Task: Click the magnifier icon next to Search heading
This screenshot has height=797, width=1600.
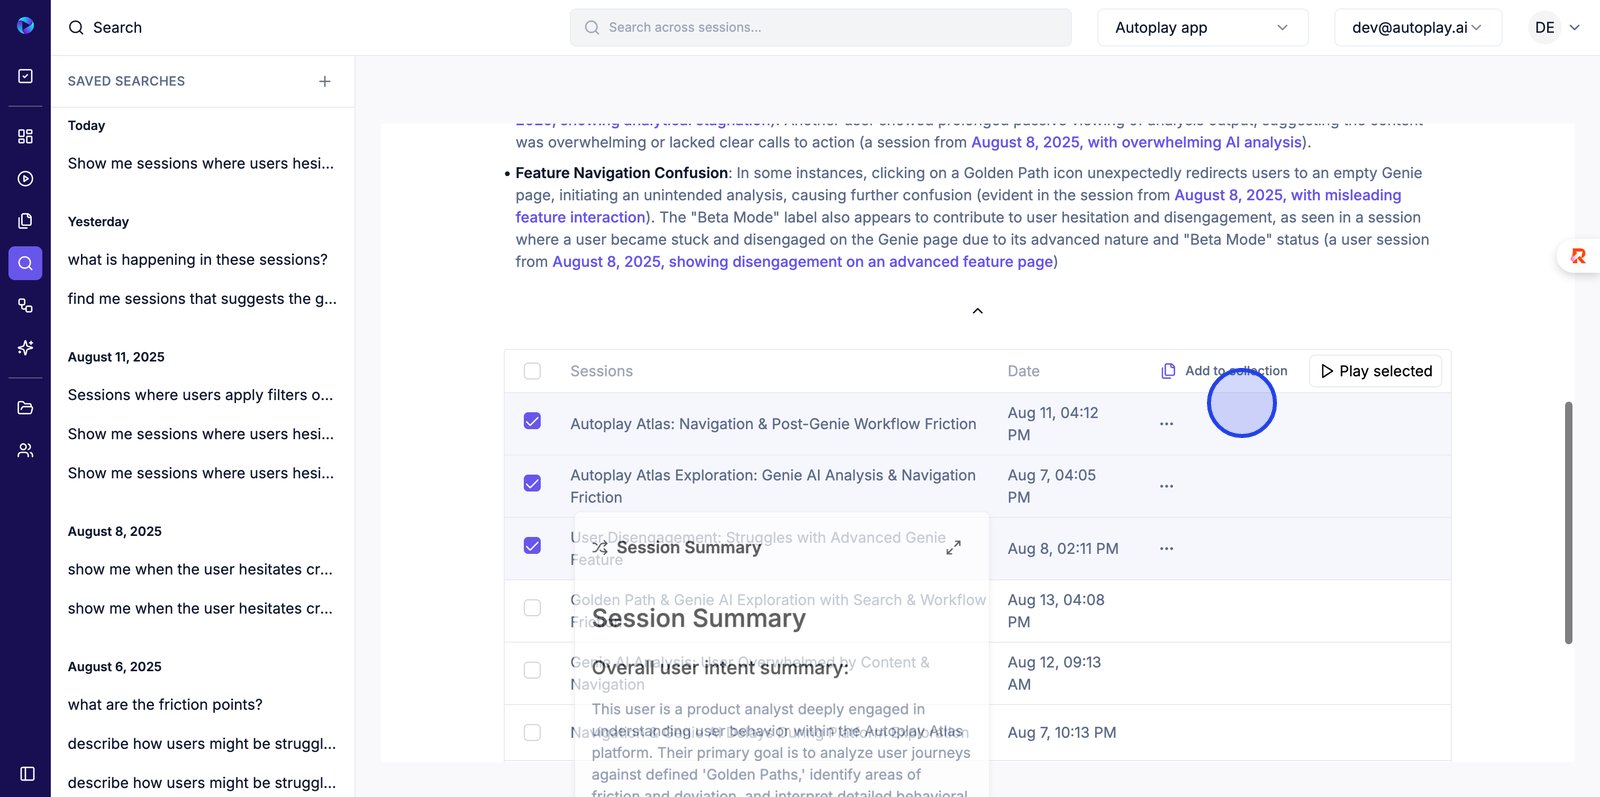Action: [76, 28]
